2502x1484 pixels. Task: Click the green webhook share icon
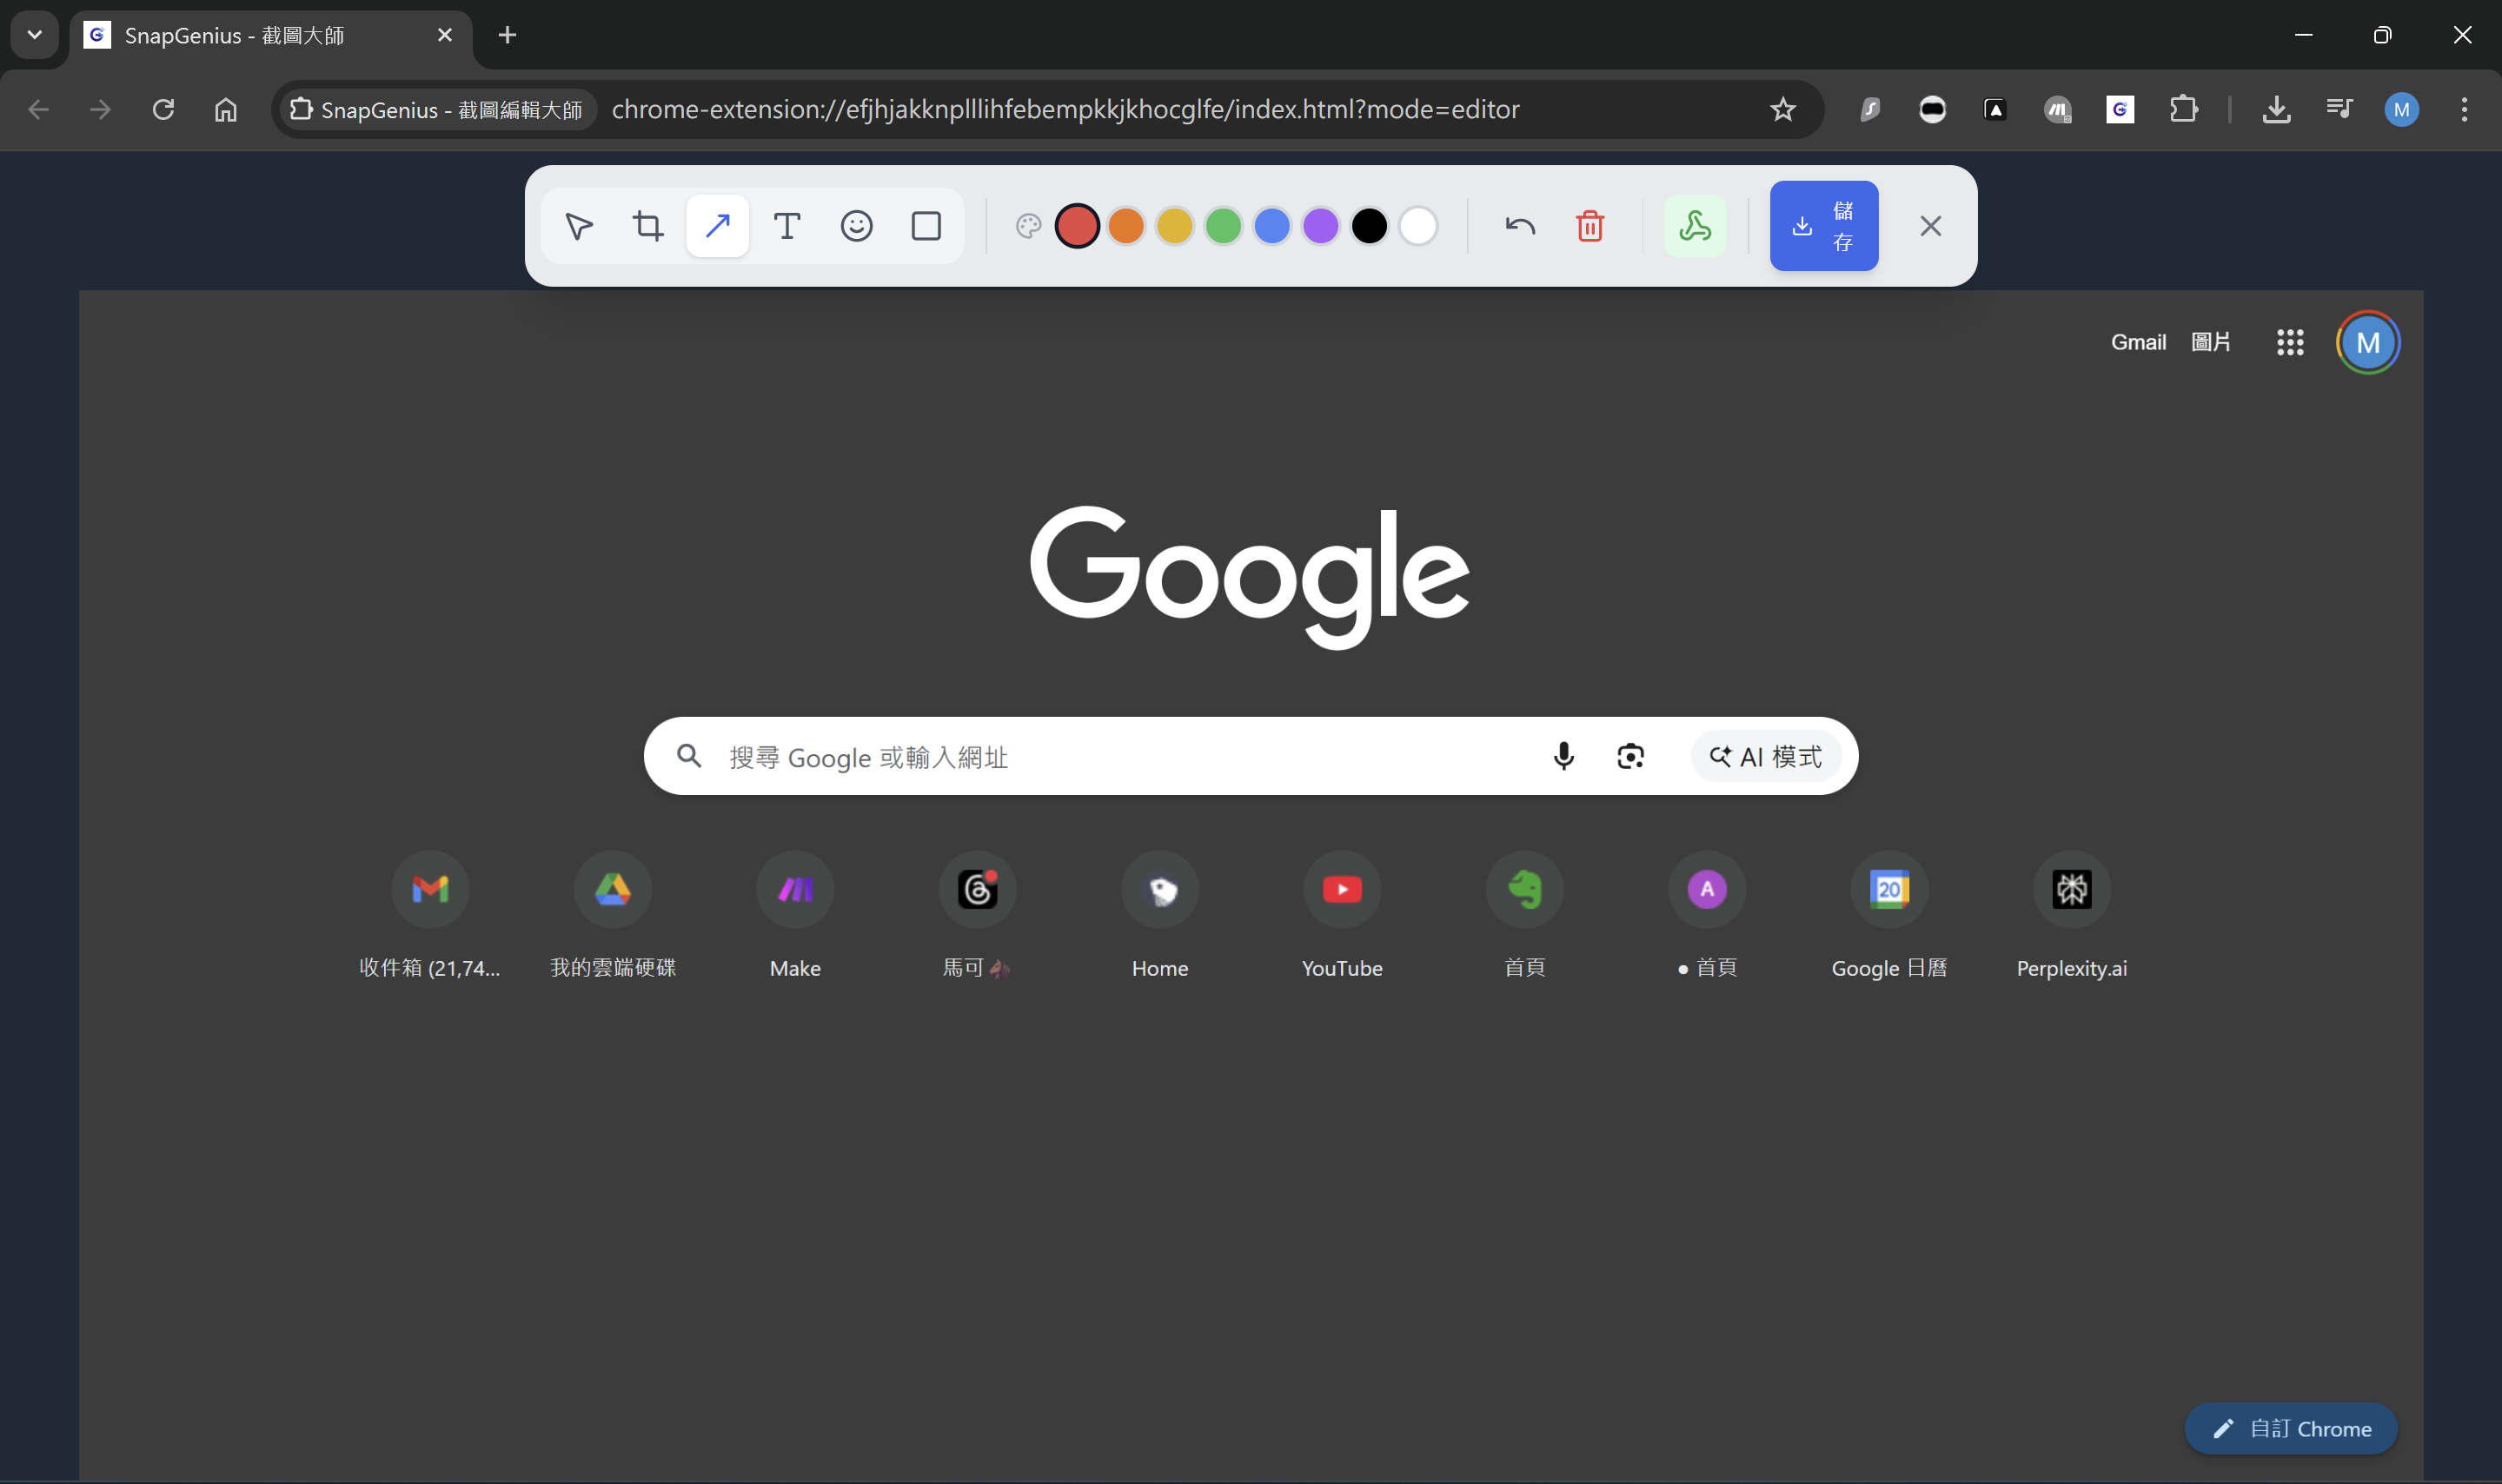click(x=1695, y=226)
